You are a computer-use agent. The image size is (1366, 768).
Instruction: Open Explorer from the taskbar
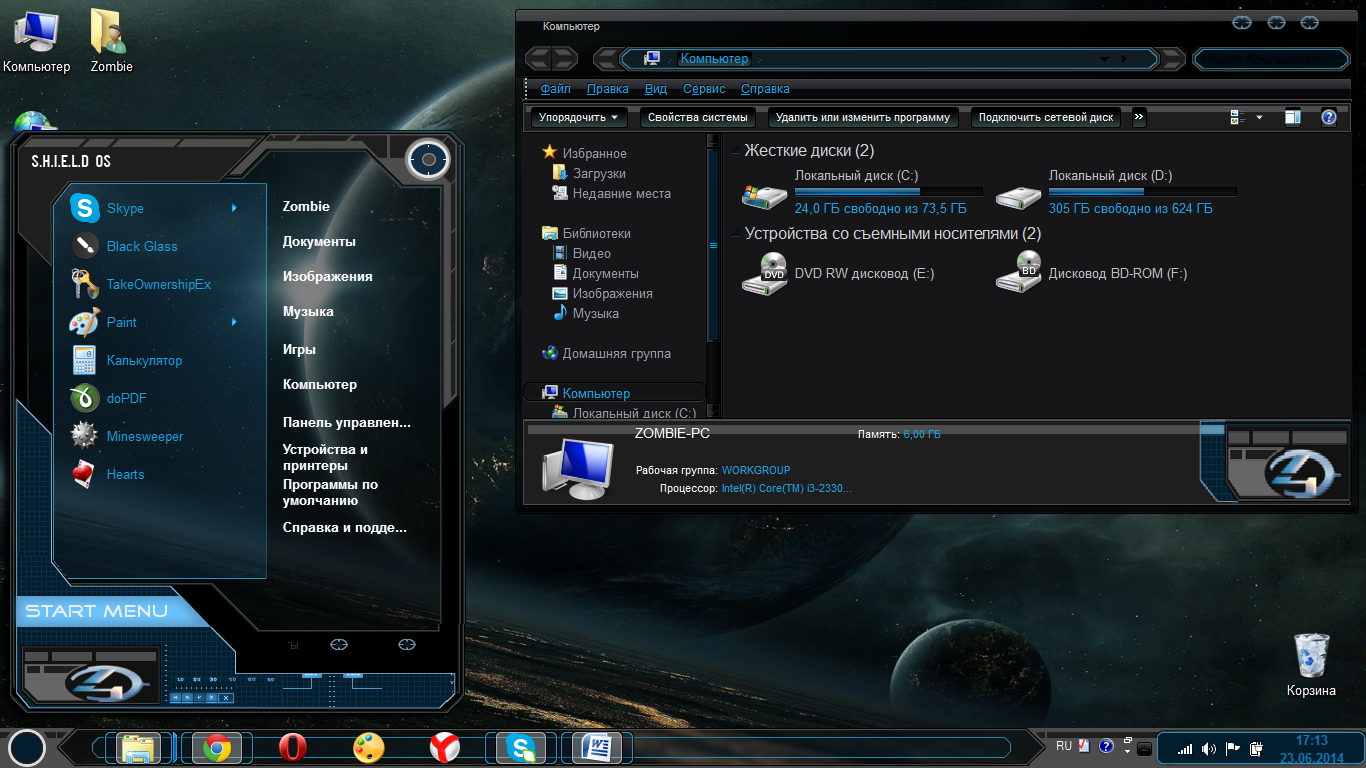pos(138,747)
